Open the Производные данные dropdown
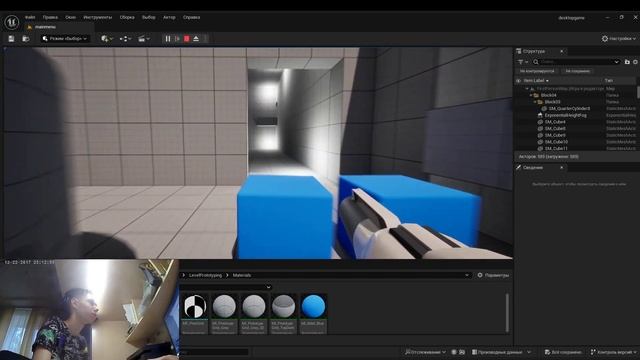The width and height of the screenshot is (640, 360). pos(502,352)
